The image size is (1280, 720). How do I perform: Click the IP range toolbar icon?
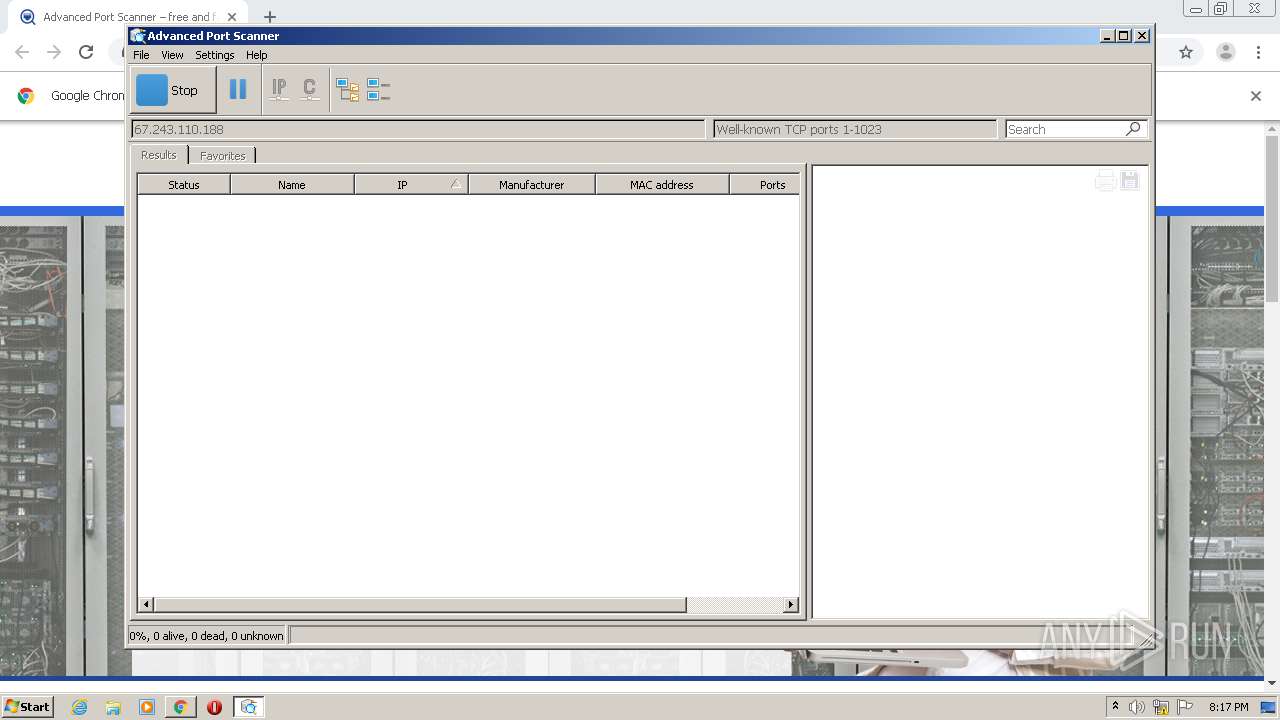[279, 90]
